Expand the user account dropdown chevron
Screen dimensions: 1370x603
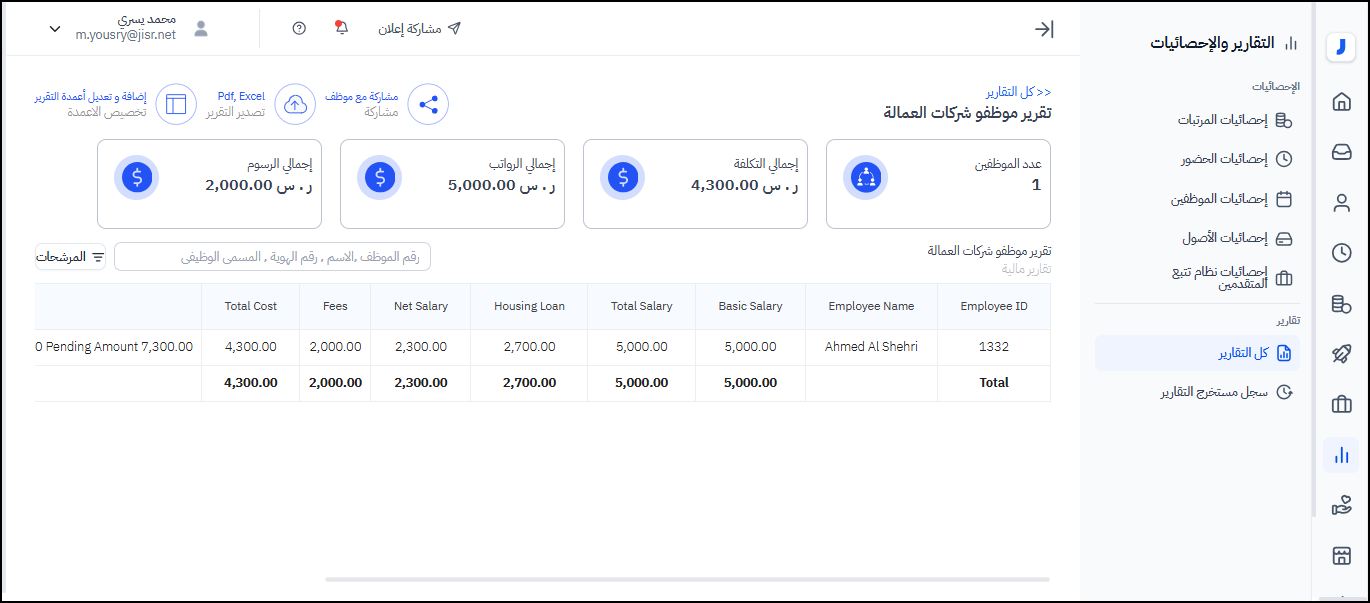click(x=55, y=29)
